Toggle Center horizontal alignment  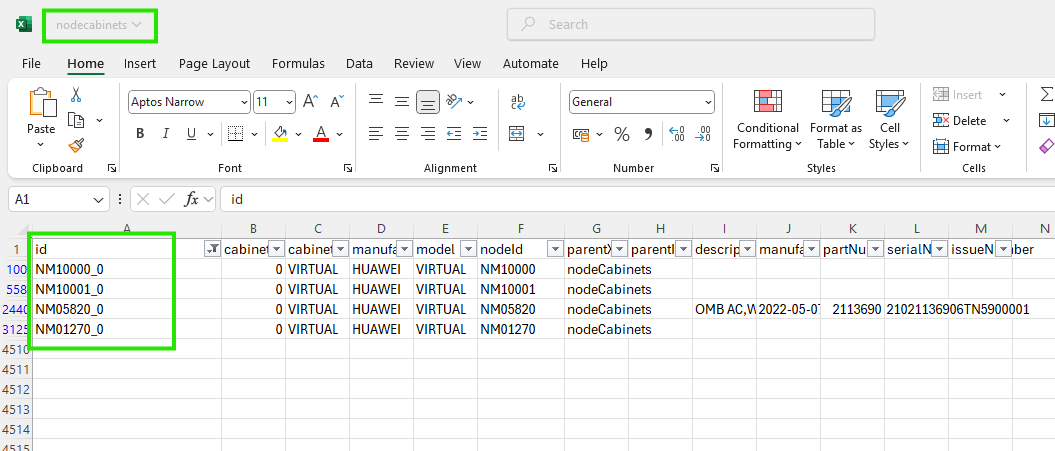pyautogui.click(x=402, y=134)
